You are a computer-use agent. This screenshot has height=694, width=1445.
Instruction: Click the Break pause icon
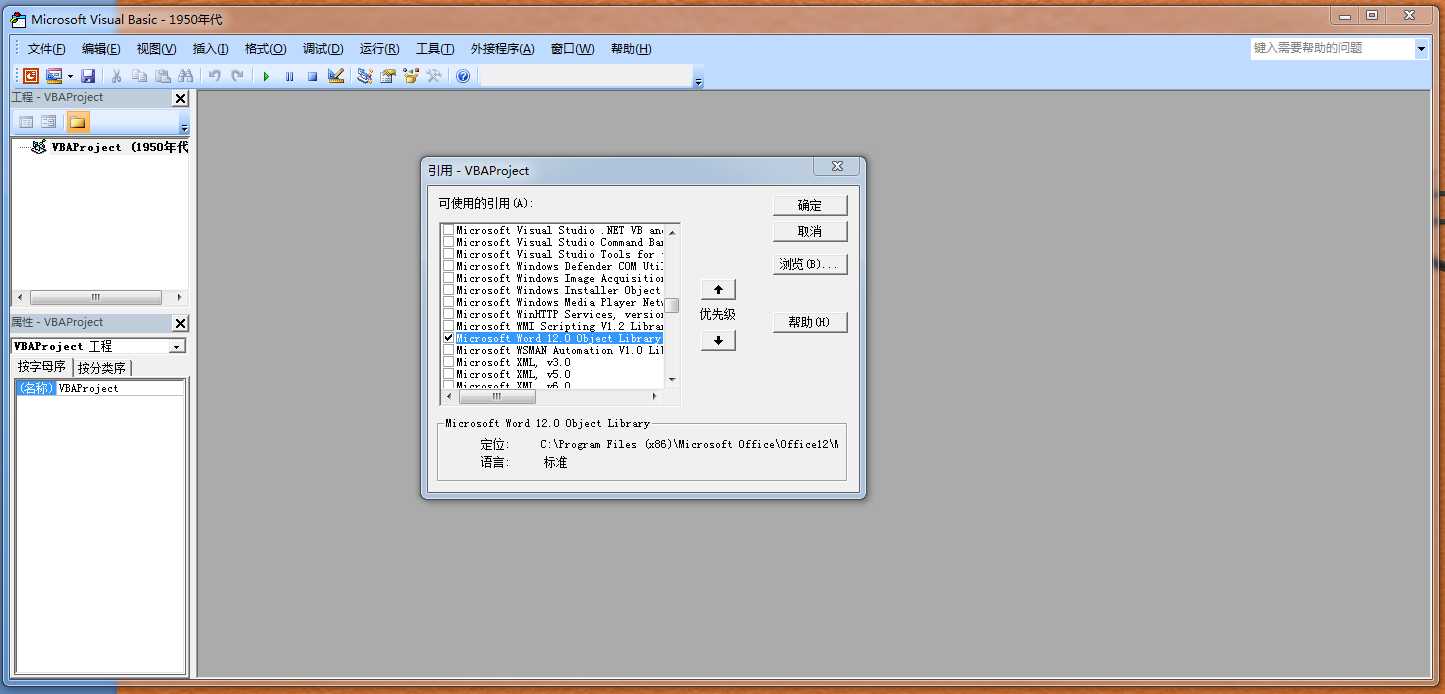coord(289,76)
